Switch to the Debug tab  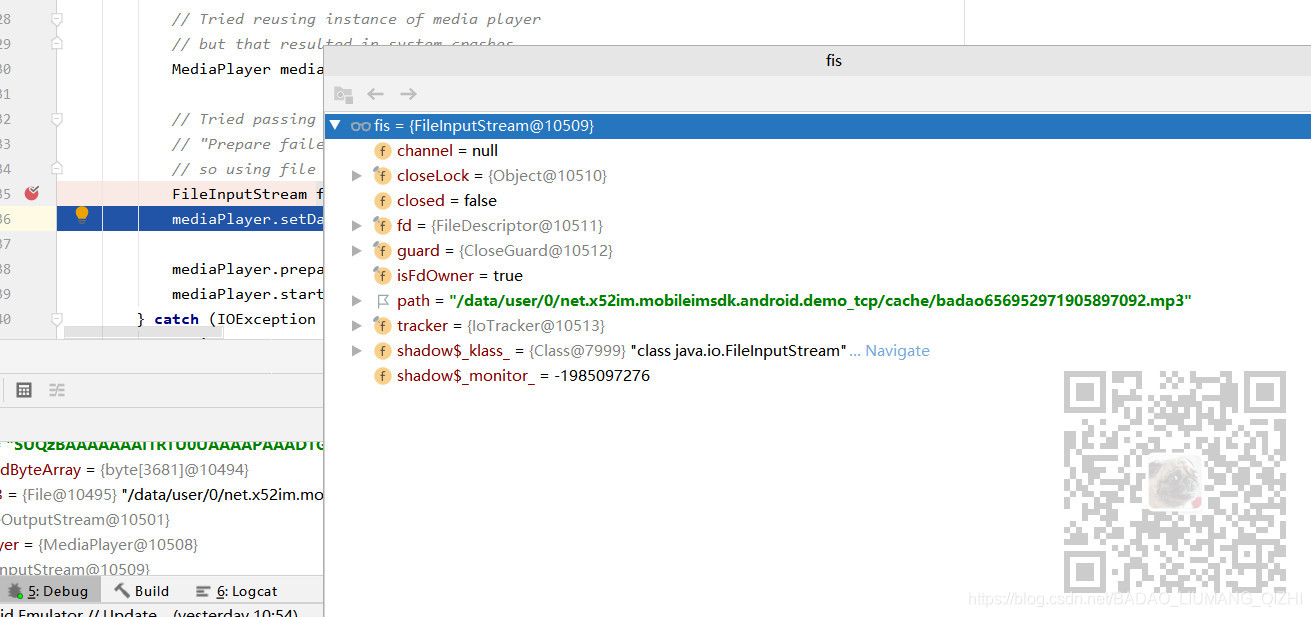(x=50, y=590)
